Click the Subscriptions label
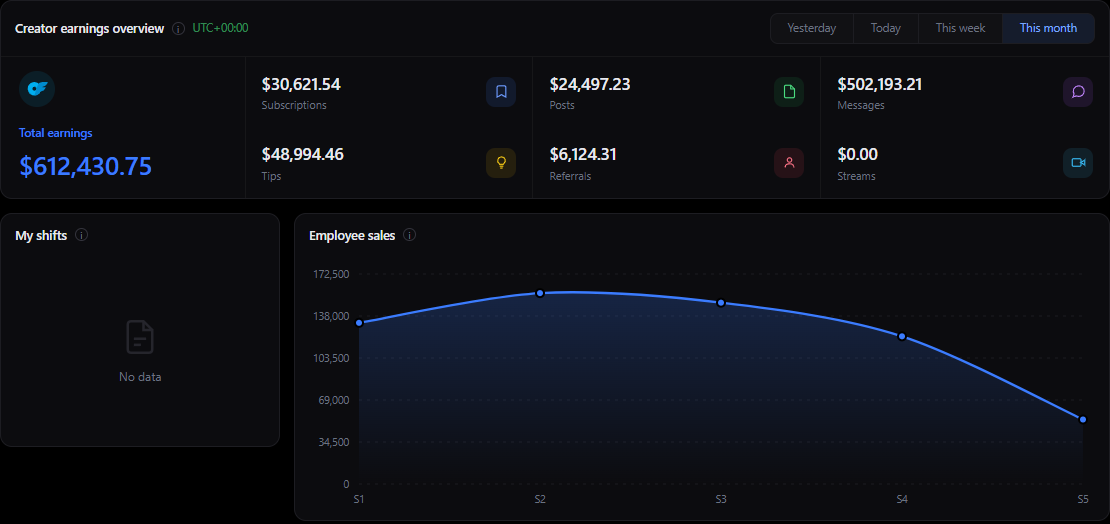Viewport: 1110px width, 524px height. pos(294,106)
